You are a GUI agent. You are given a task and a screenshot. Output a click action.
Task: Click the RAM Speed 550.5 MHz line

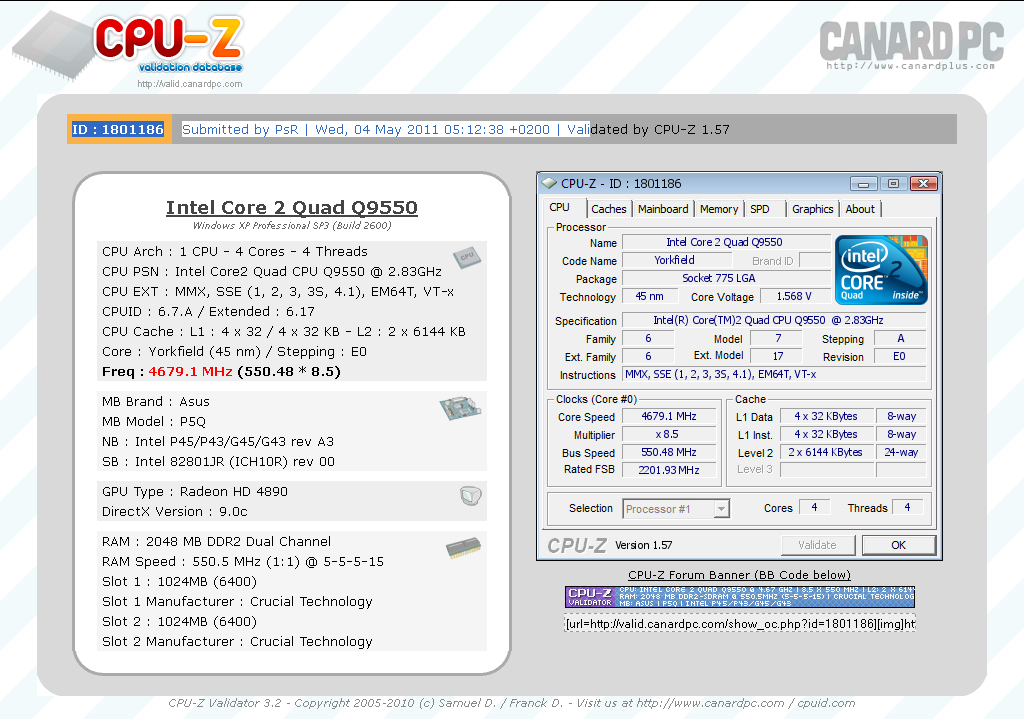click(x=243, y=562)
